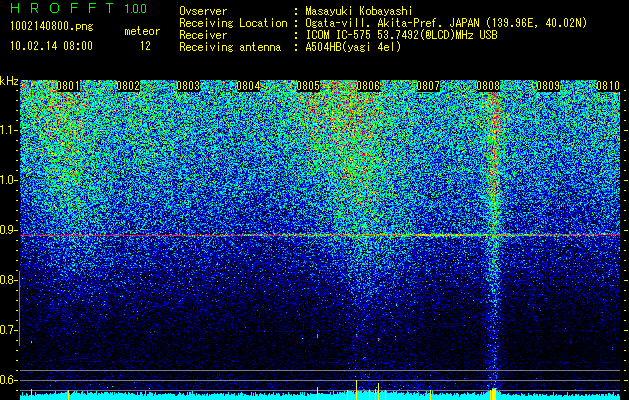Viewport: 629px width, 400px height.
Task: Click the 0807 time marker
Action: pyautogui.click(x=428, y=86)
